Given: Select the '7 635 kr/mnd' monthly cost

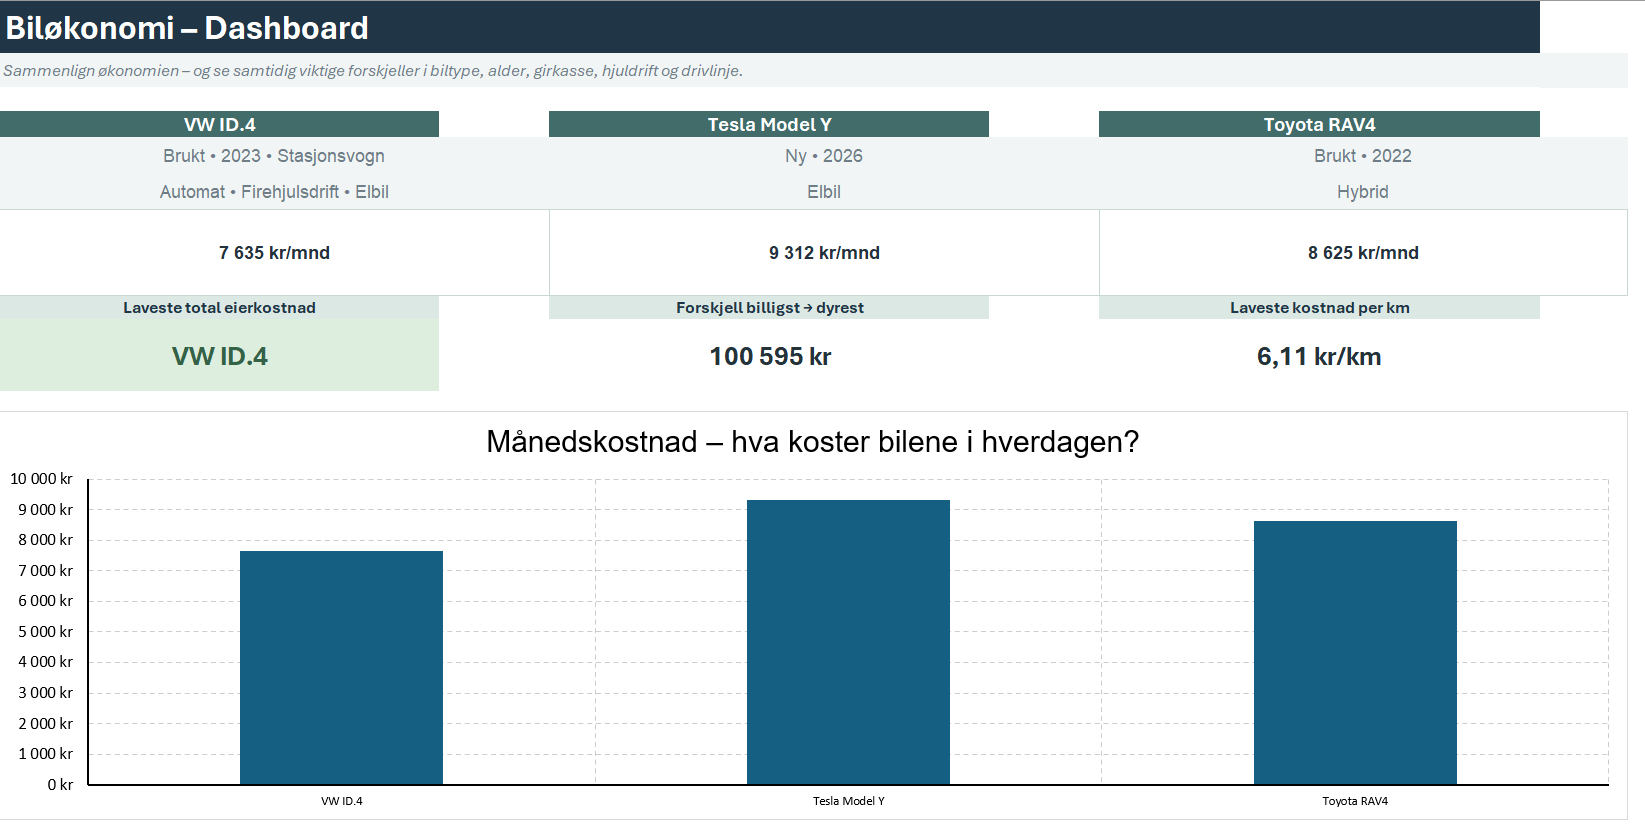Looking at the screenshot, I should coord(274,253).
